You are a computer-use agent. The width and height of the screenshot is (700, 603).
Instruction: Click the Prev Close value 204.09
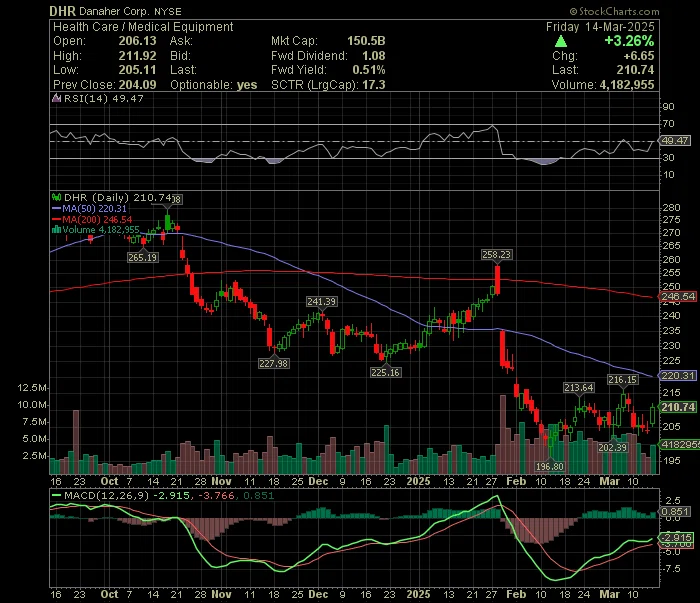click(138, 85)
